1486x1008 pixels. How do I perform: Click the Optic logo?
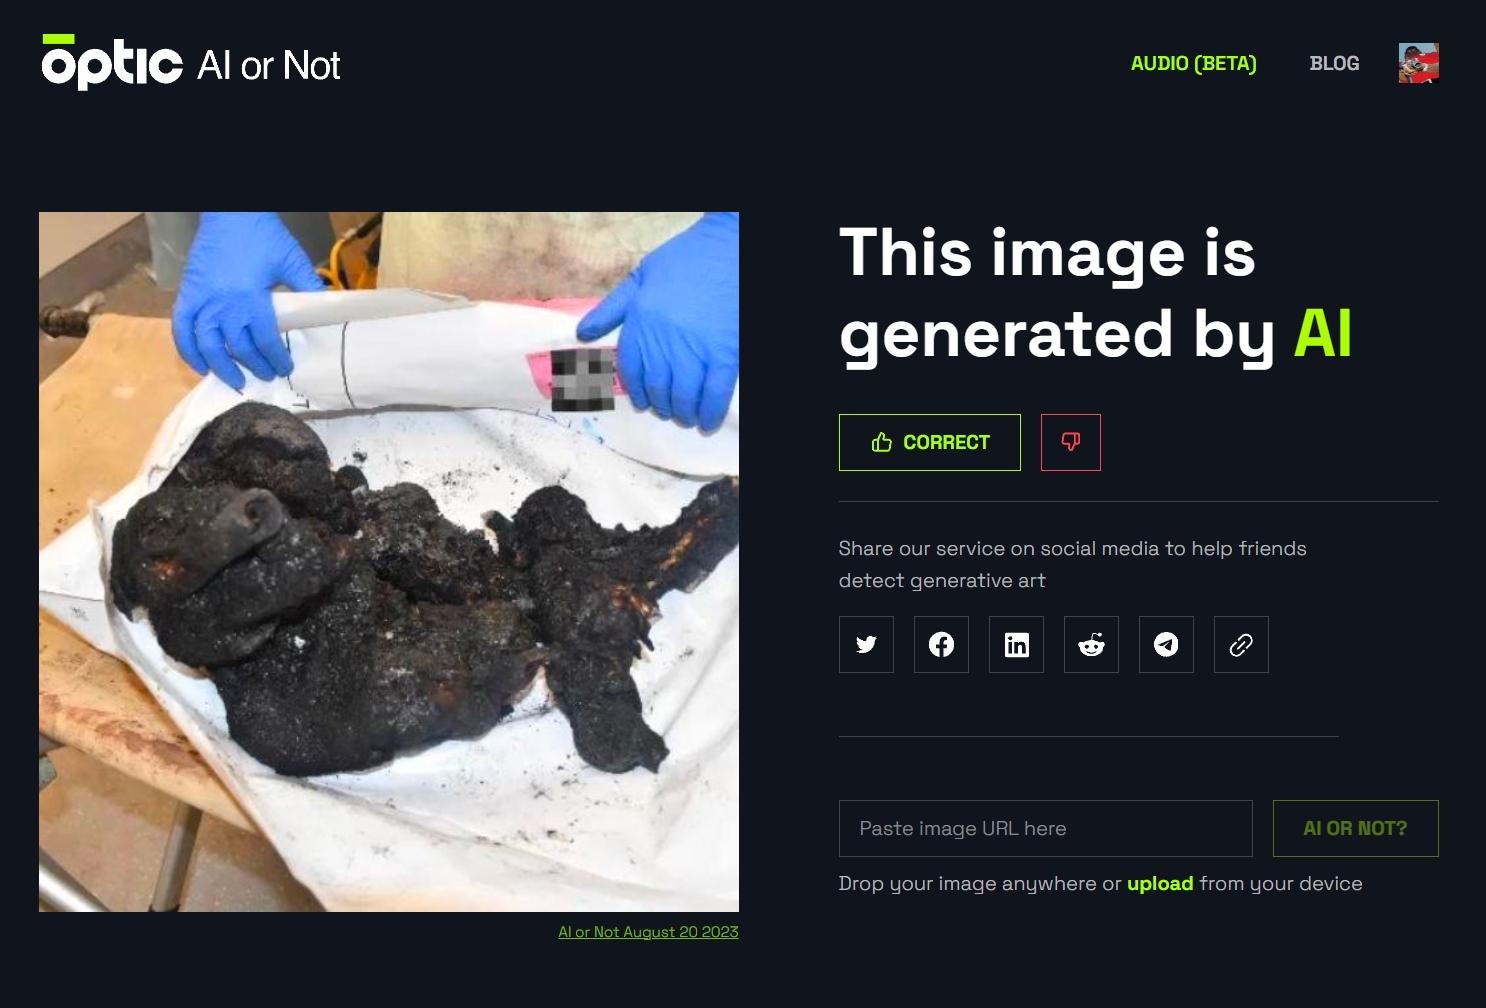(x=112, y=62)
